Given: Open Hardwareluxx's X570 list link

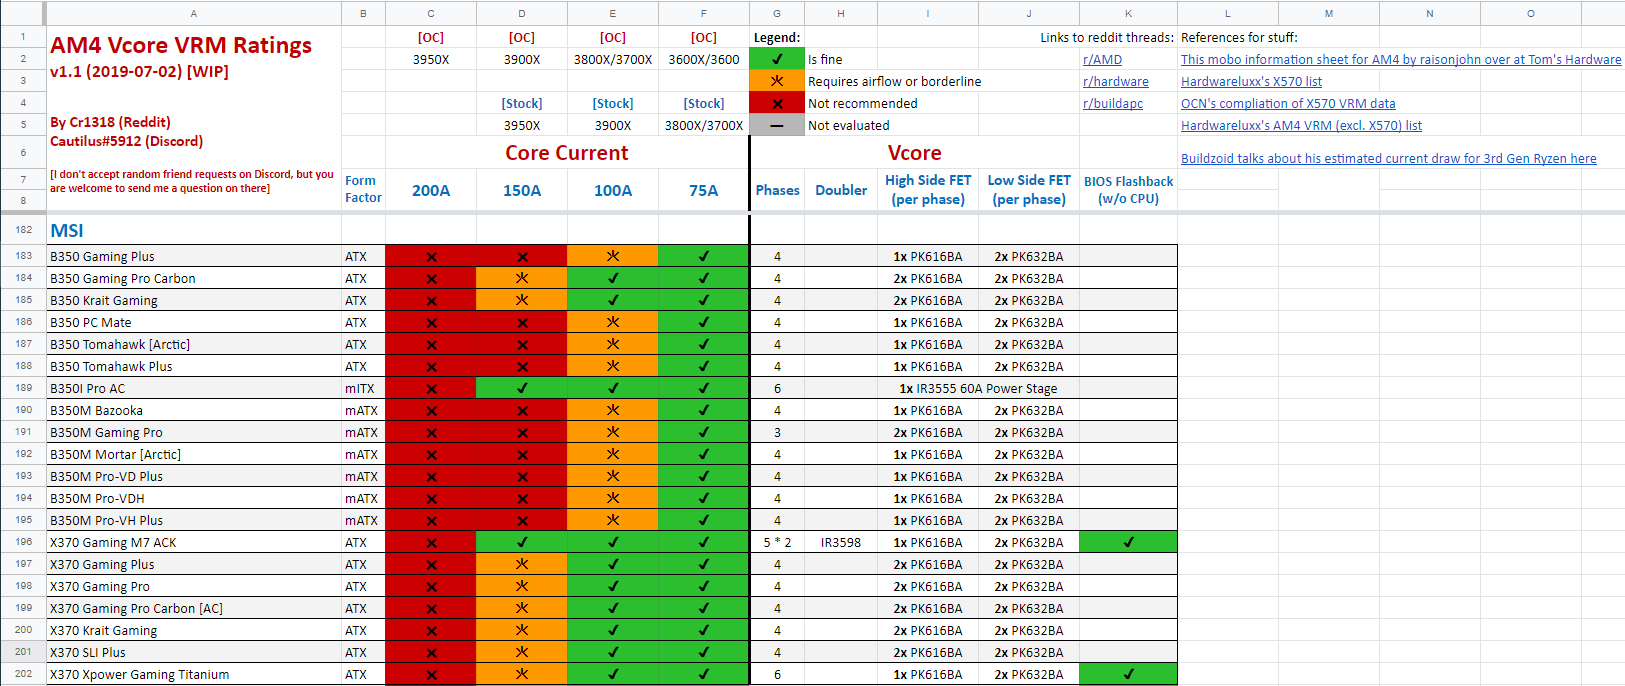Looking at the screenshot, I should (1251, 81).
